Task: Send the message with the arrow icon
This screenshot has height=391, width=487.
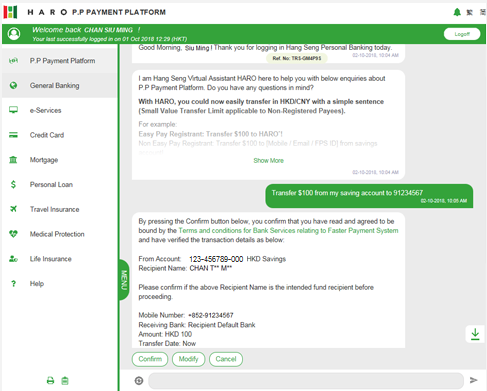Action: [x=474, y=380]
